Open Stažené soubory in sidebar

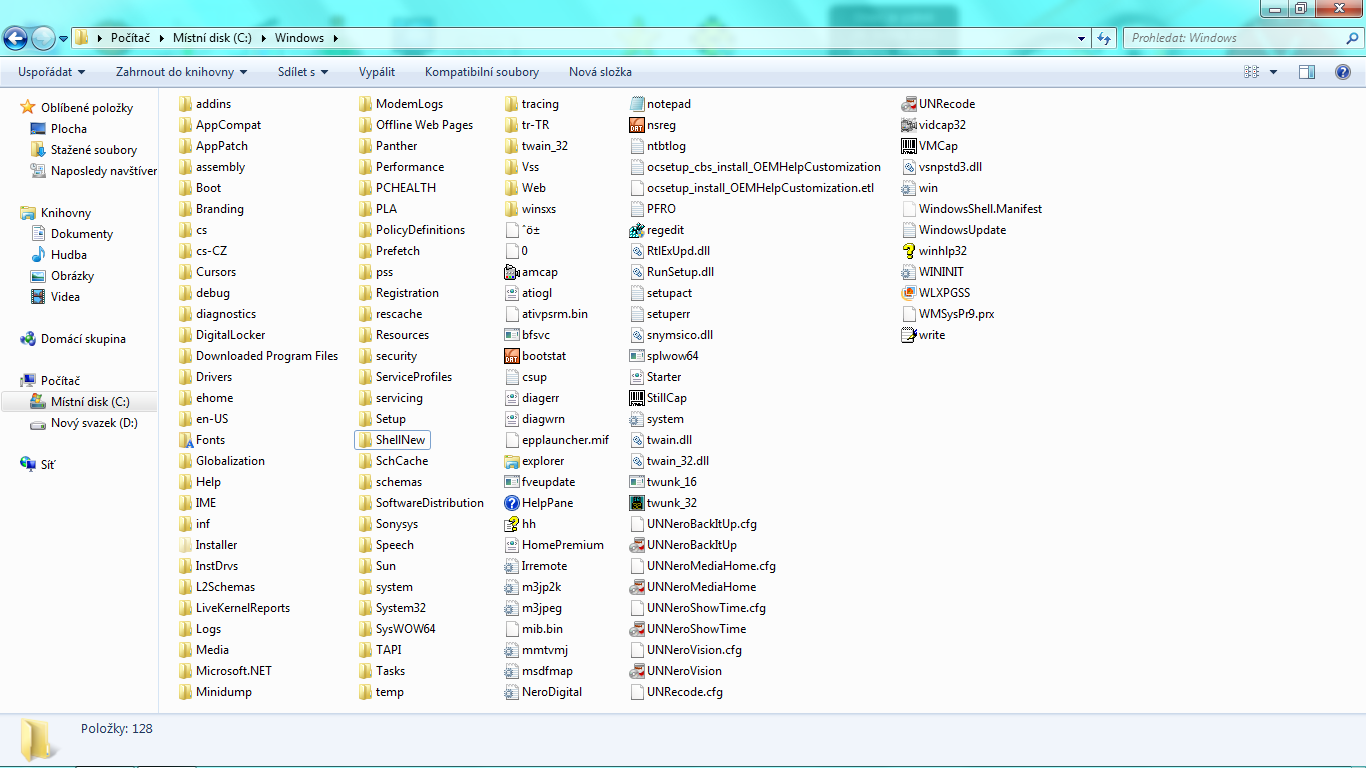94,150
